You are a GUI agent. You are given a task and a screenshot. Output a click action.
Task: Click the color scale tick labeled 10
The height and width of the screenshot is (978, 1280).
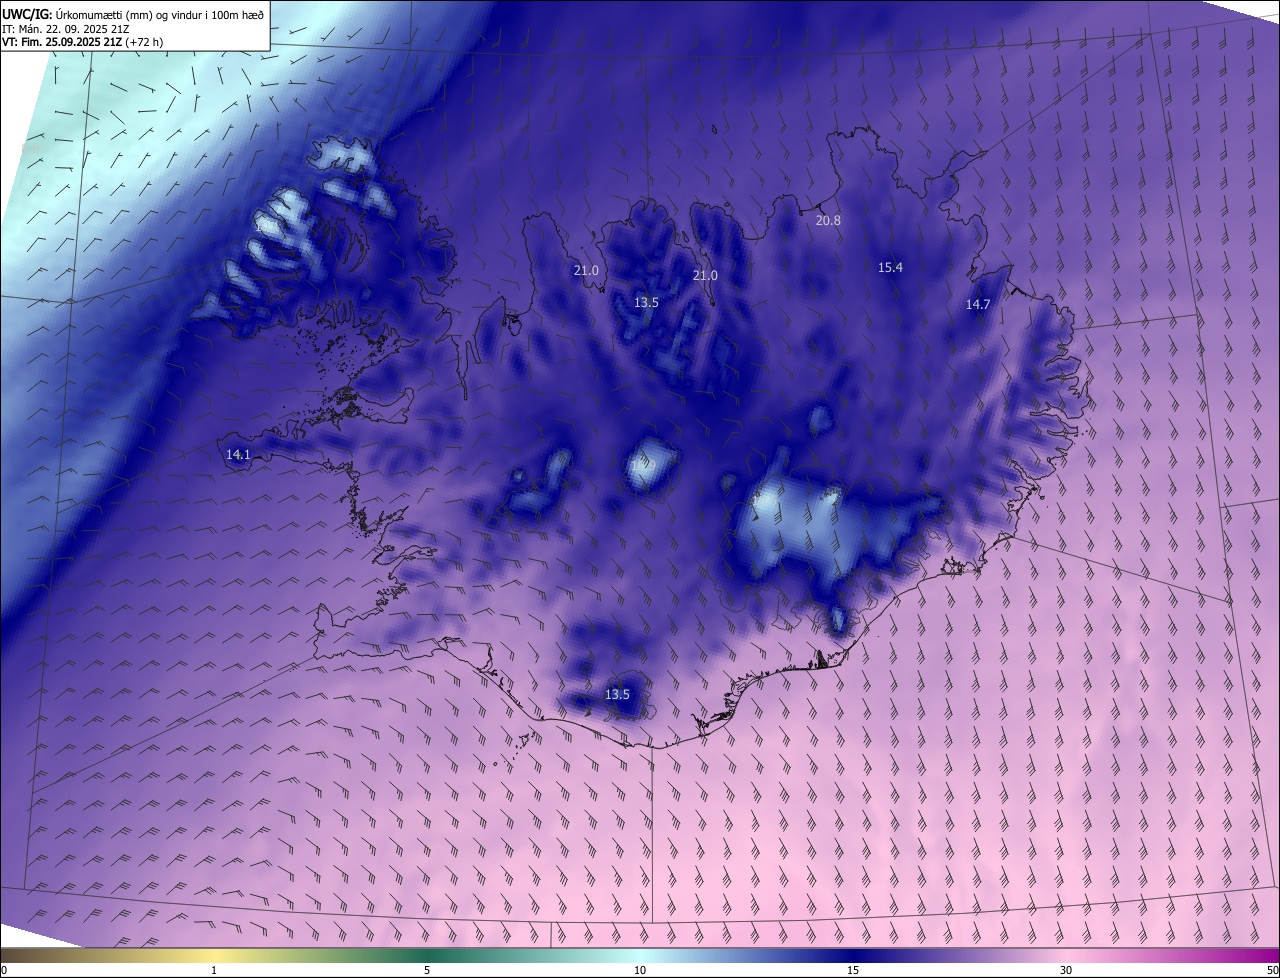point(640,970)
